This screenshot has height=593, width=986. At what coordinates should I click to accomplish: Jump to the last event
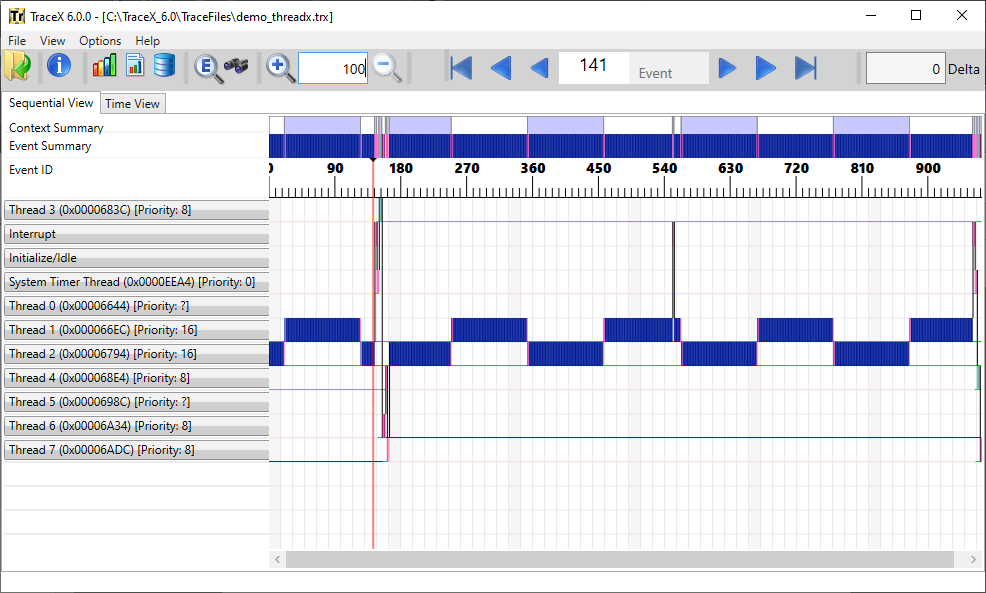coord(805,68)
